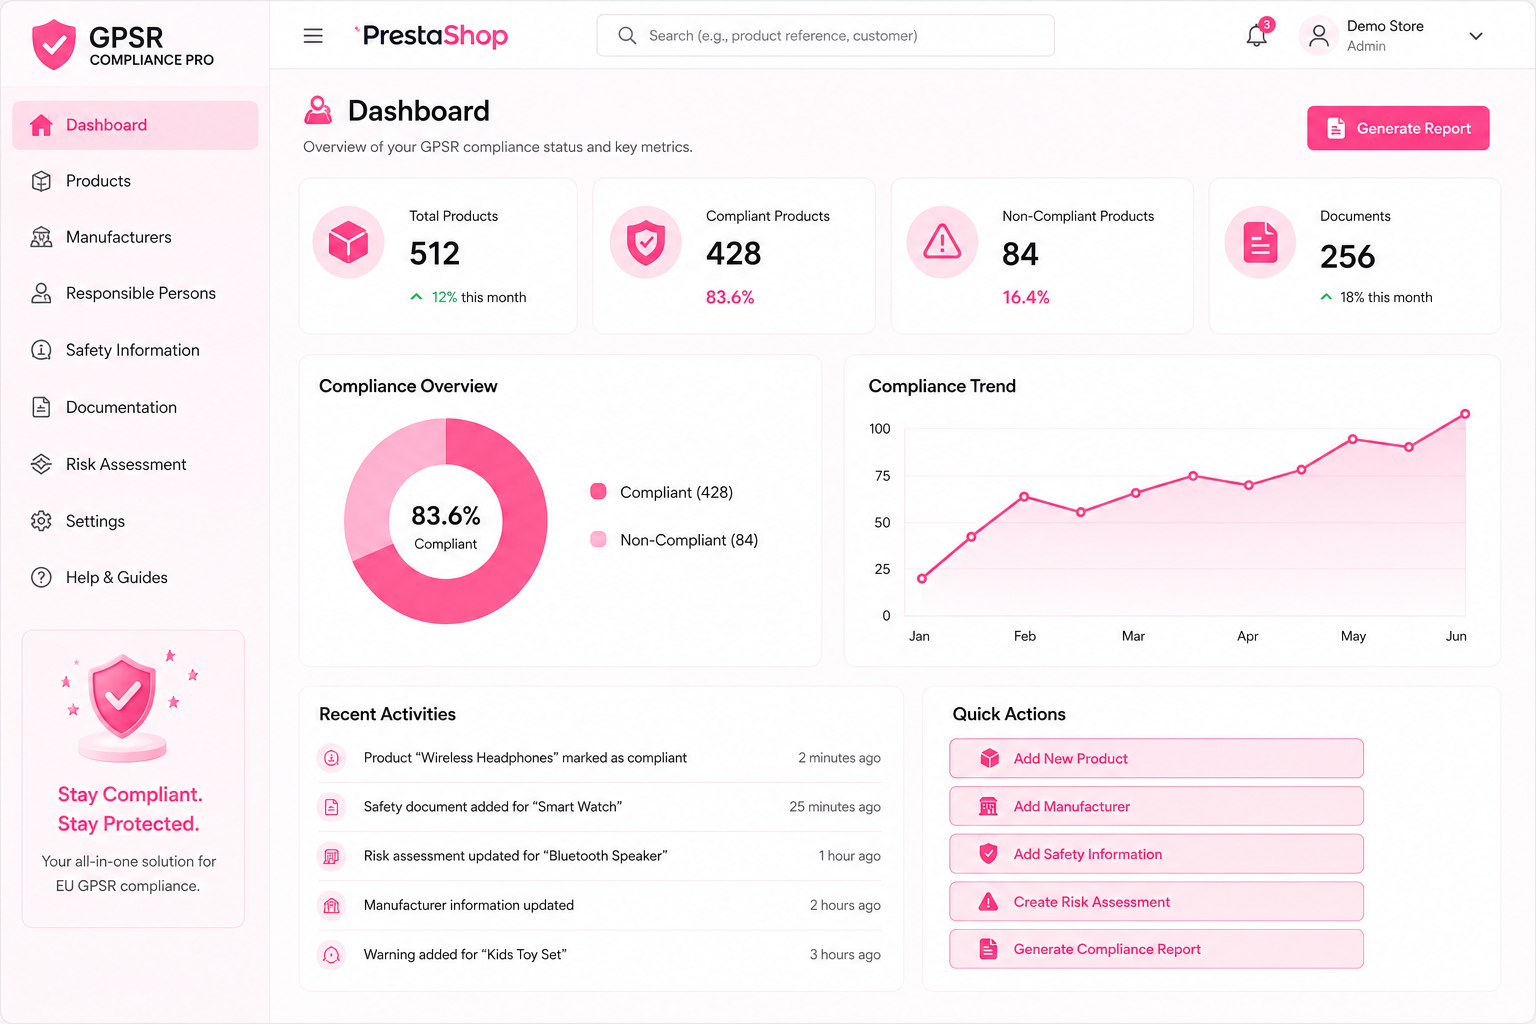Click the Documentation sidebar icon
The width and height of the screenshot is (1536, 1024).
41,407
